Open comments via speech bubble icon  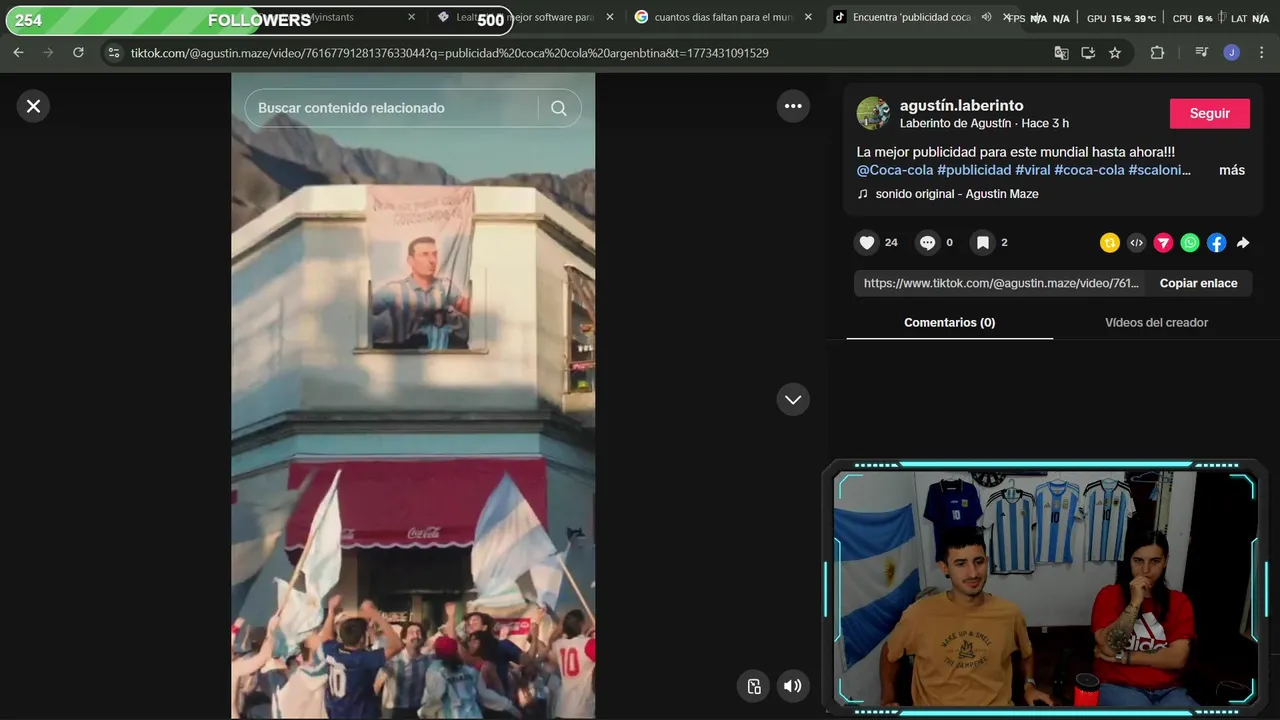927,242
